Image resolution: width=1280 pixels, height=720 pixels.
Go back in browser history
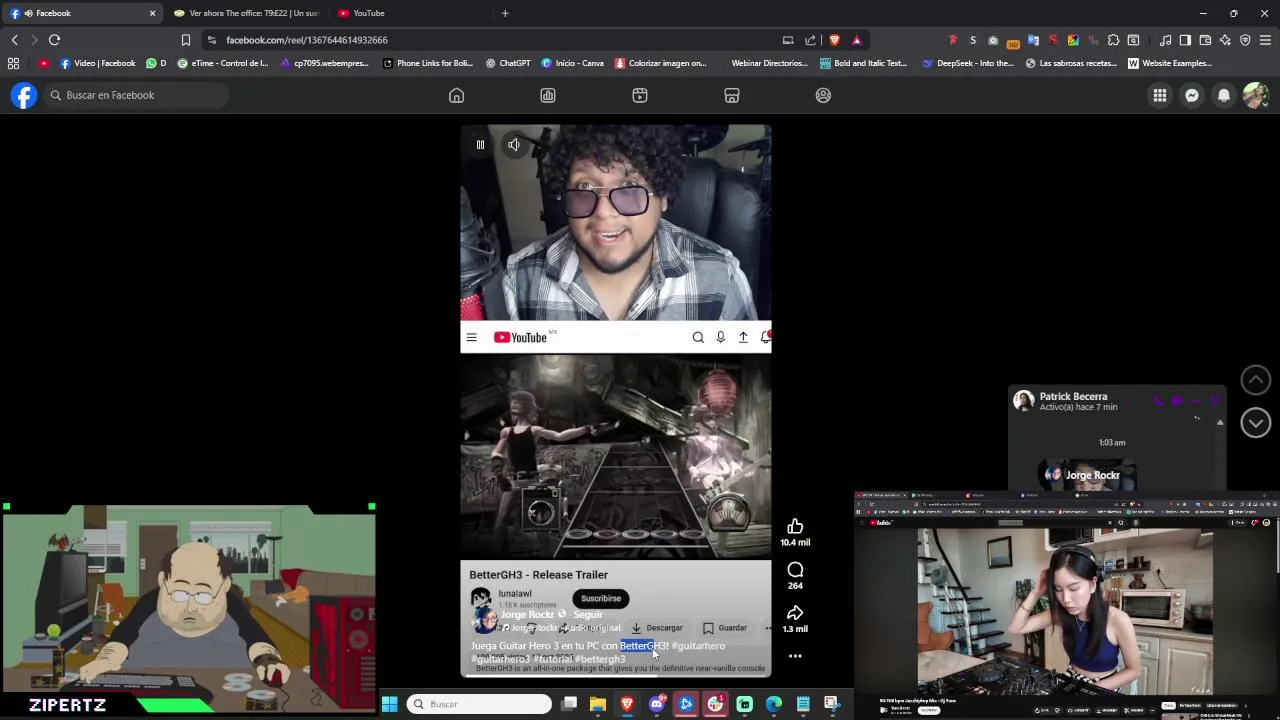[14, 40]
